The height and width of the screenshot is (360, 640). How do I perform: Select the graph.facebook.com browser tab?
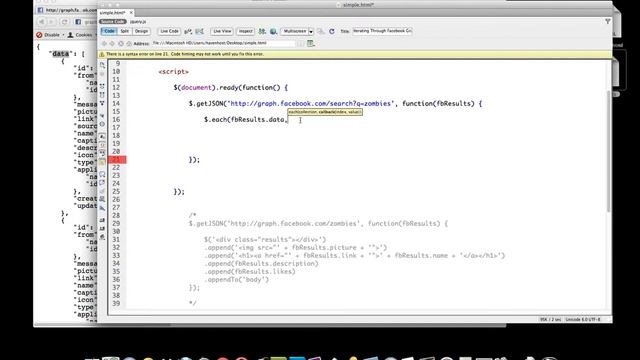pyautogui.click(x=67, y=10)
